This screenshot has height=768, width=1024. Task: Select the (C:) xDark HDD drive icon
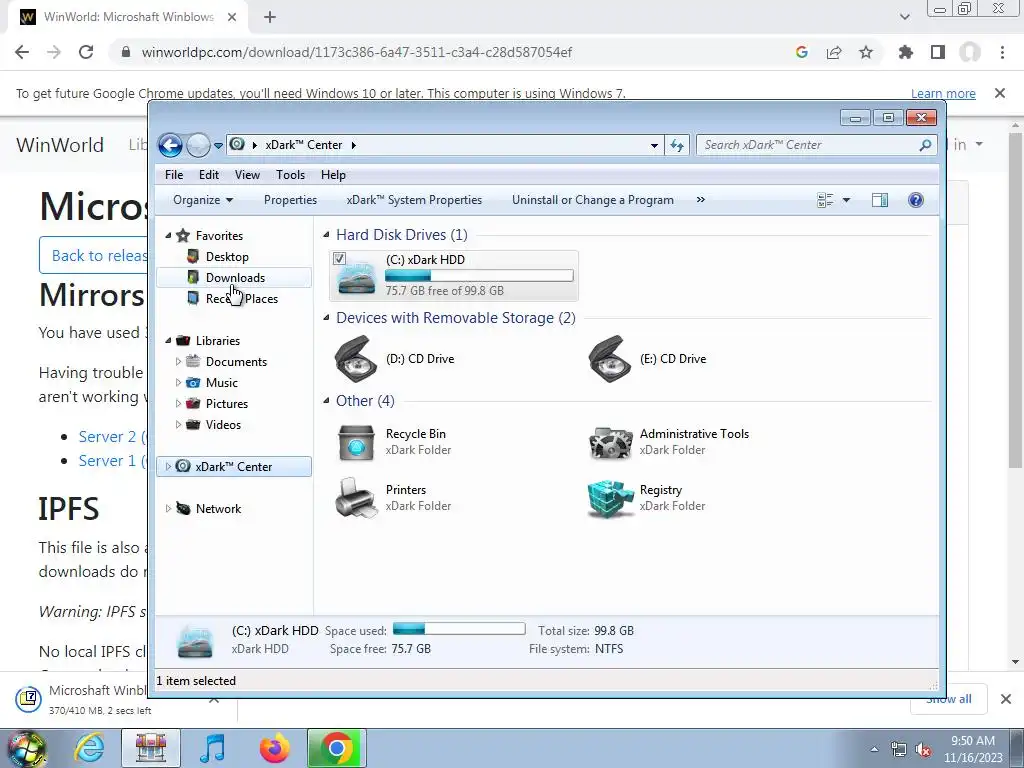tap(356, 276)
